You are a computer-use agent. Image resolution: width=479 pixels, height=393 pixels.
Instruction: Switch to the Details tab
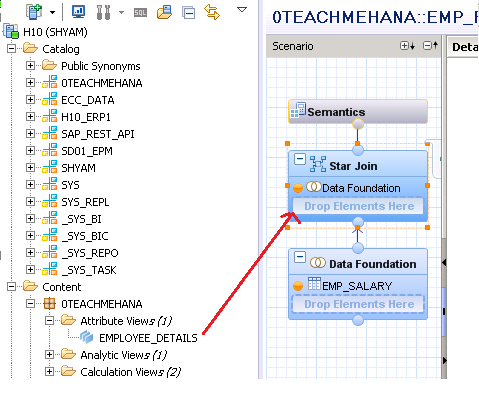[464, 47]
